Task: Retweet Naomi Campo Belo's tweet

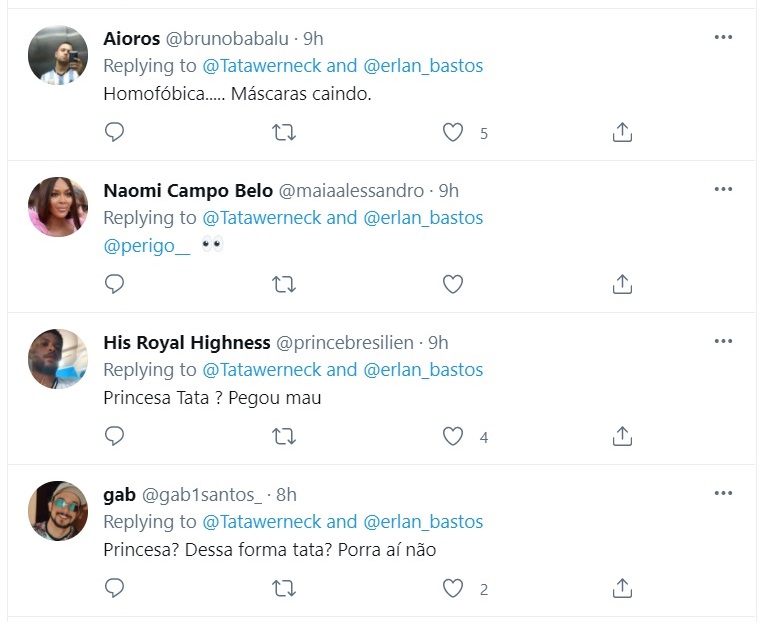Action: pyautogui.click(x=284, y=284)
